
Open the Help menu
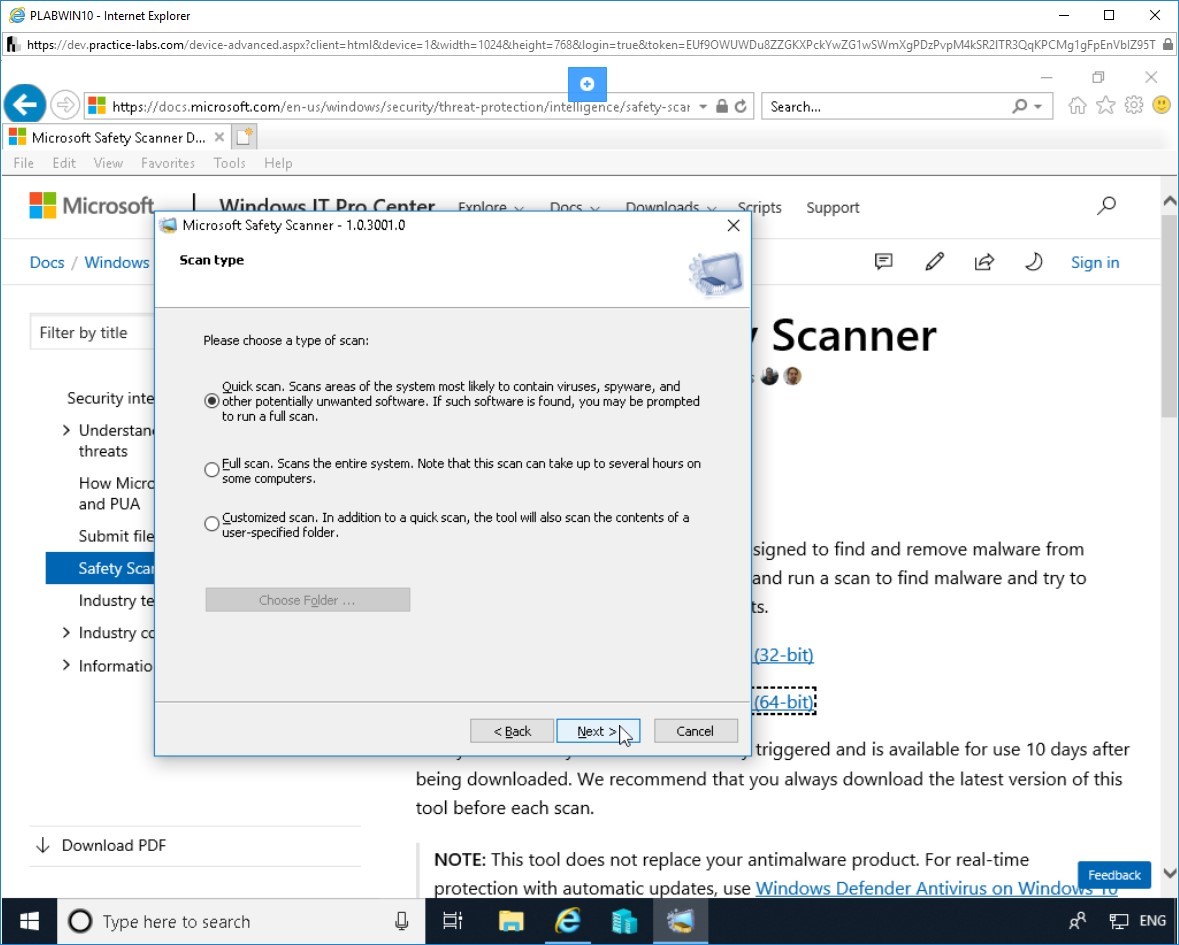[278, 163]
